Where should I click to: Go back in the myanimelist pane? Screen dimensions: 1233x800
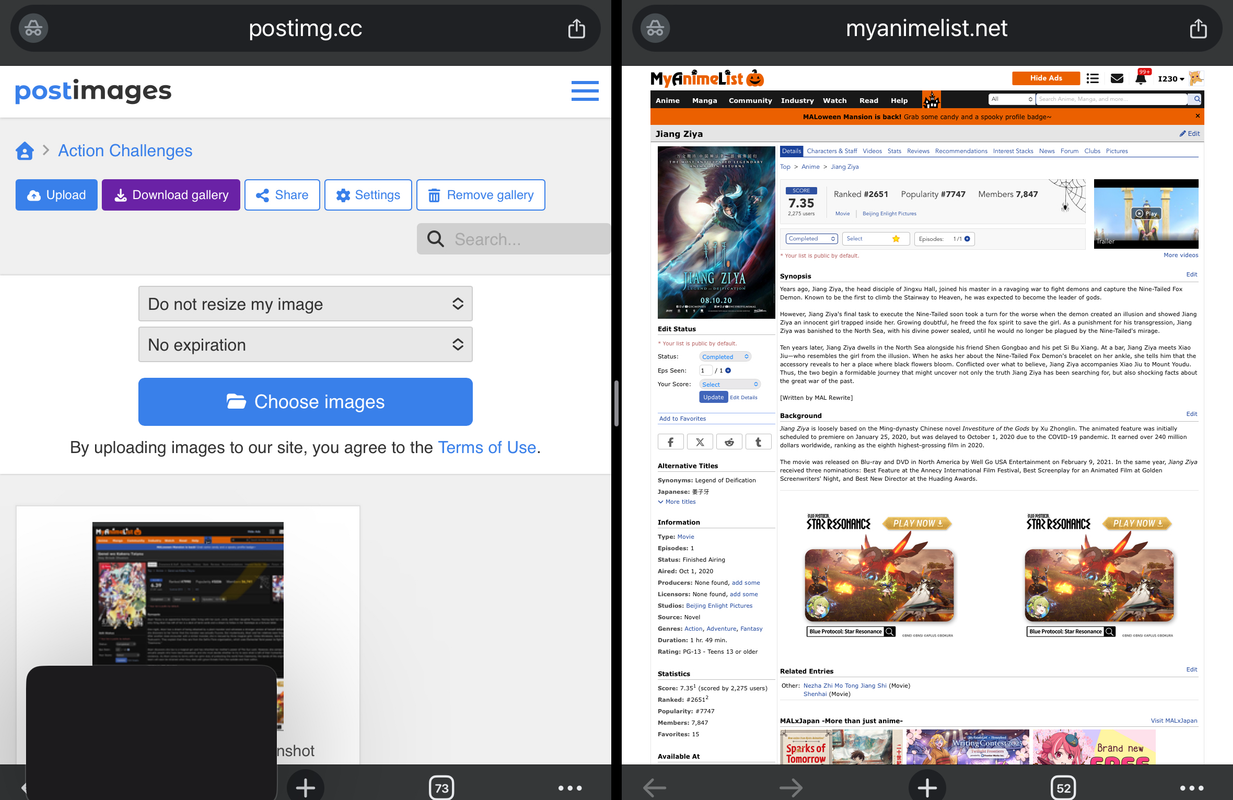tap(654, 788)
